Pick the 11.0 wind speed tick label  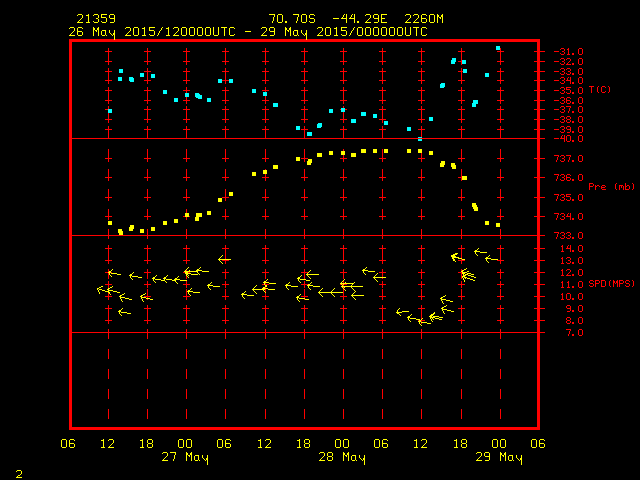point(572,285)
